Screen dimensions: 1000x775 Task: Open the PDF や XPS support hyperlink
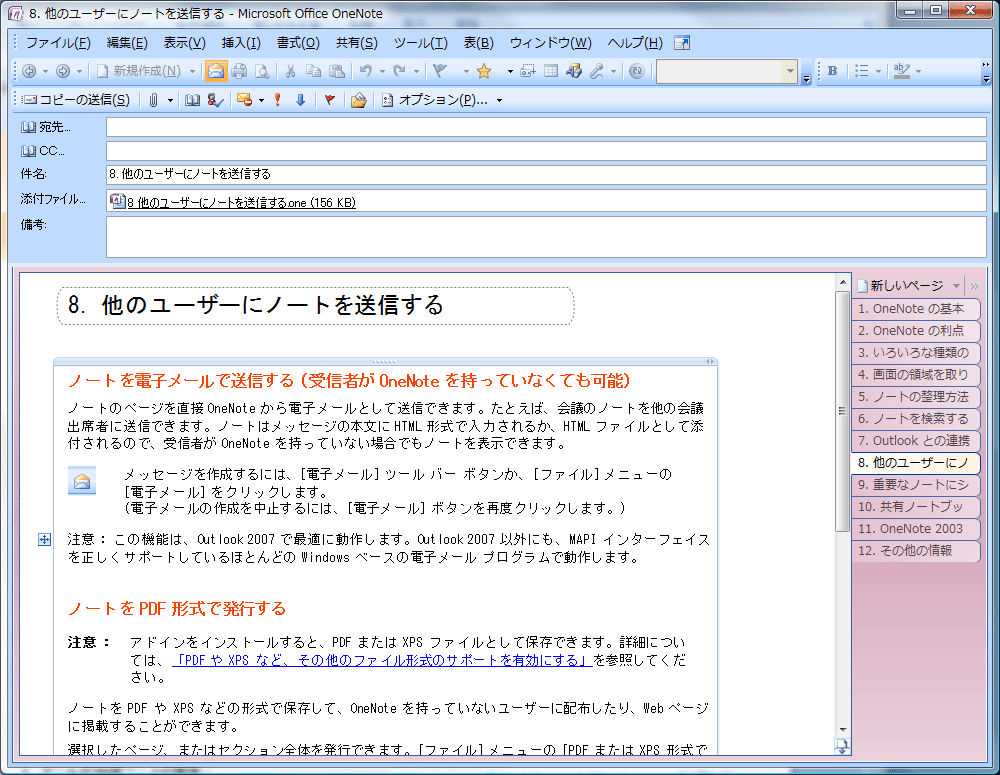(383, 660)
